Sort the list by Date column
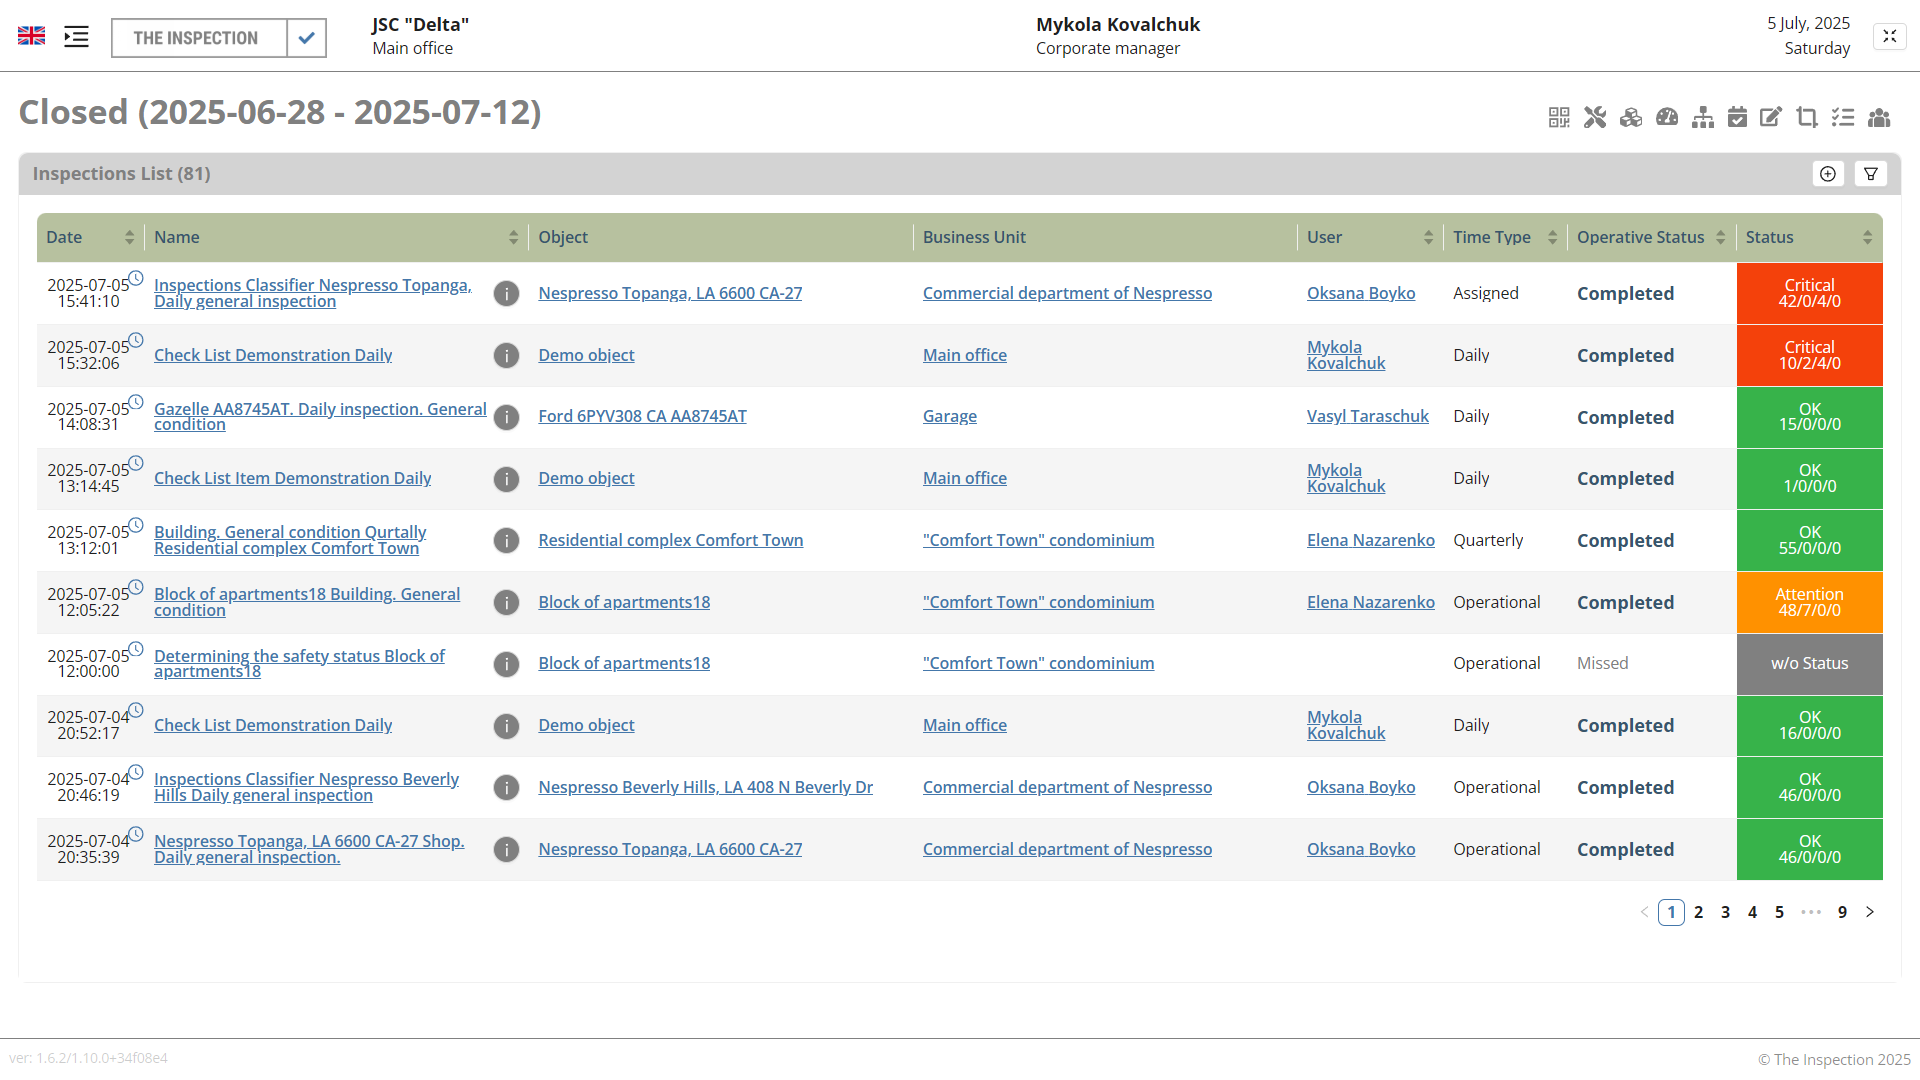This screenshot has width=1920, height=1080. pos(129,238)
